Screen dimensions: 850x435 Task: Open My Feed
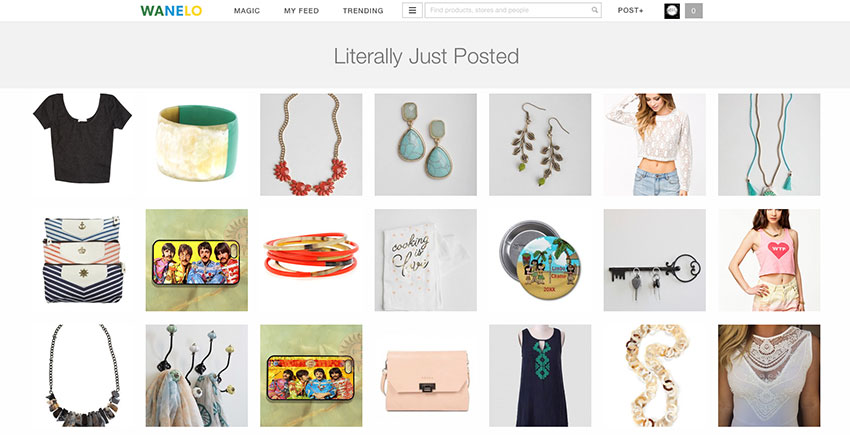(301, 11)
